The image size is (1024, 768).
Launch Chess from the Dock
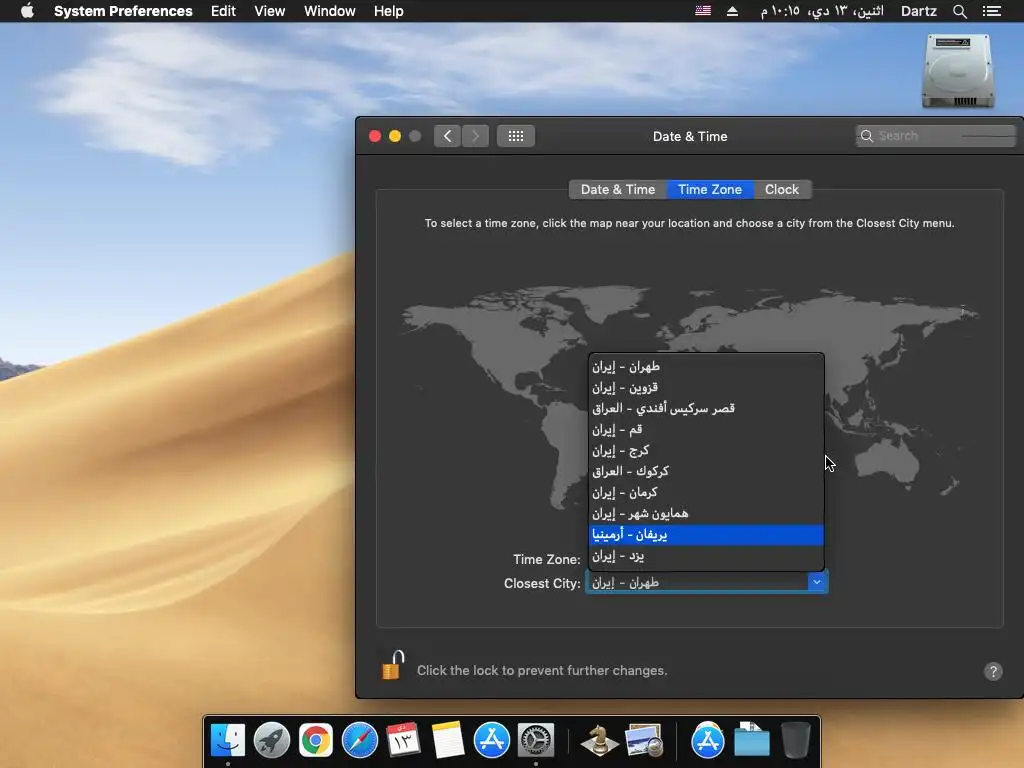coord(600,741)
